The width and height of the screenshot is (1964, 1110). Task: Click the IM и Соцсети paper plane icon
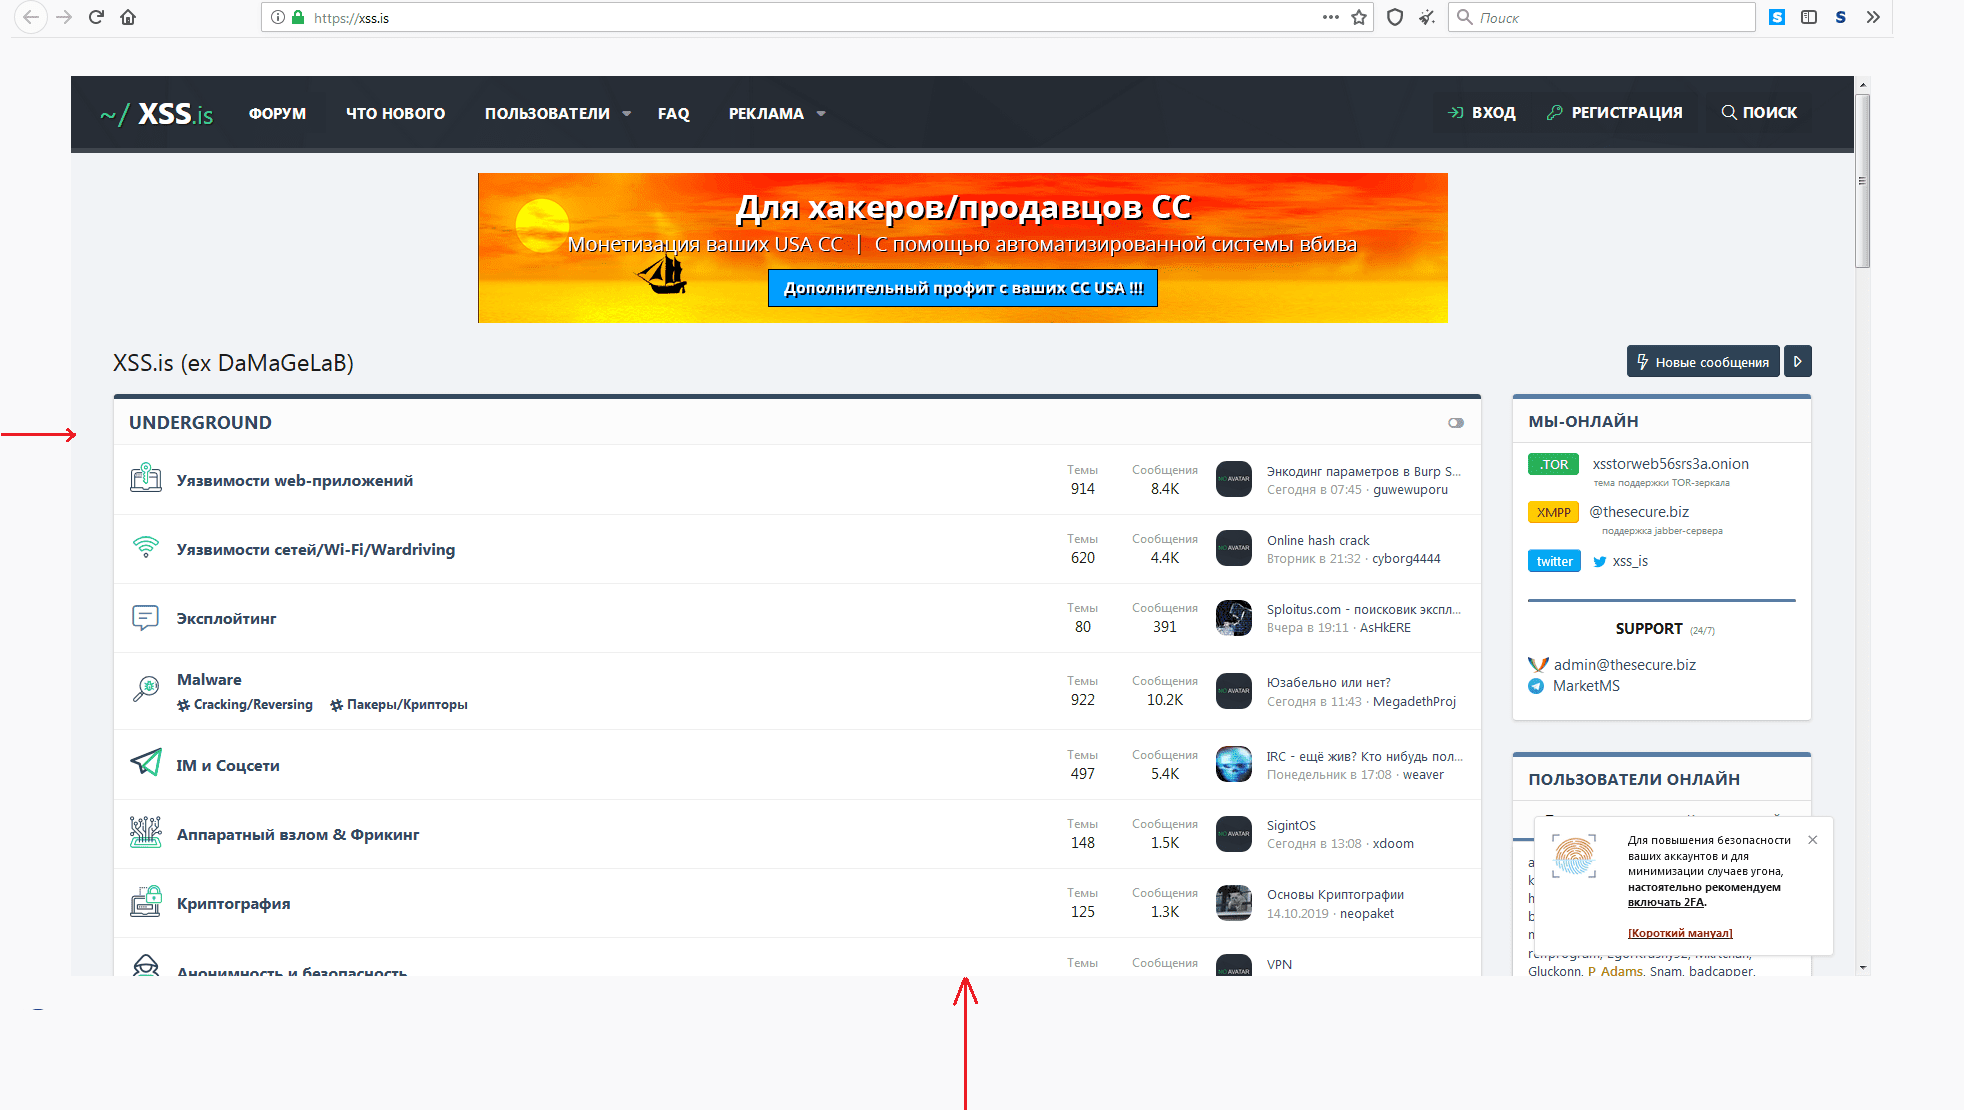[146, 763]
